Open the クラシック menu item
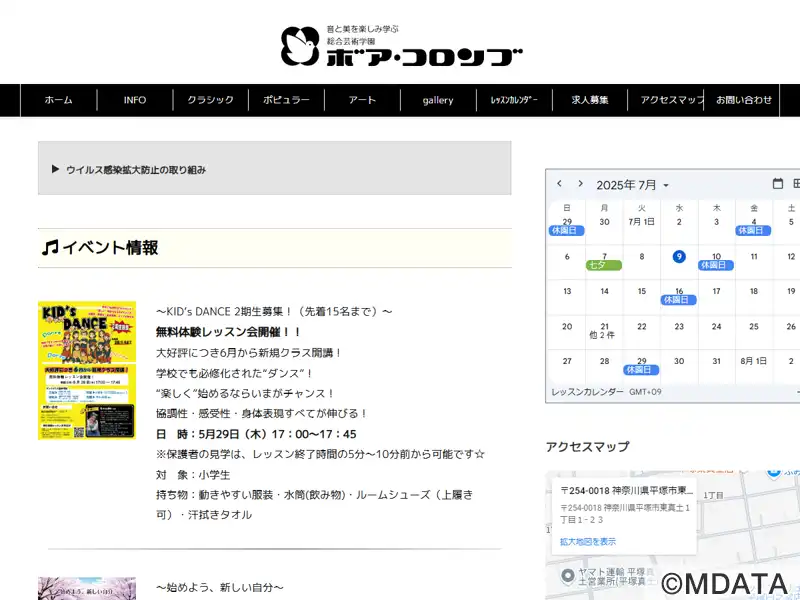The image size is (800, 600). (210, 100)
